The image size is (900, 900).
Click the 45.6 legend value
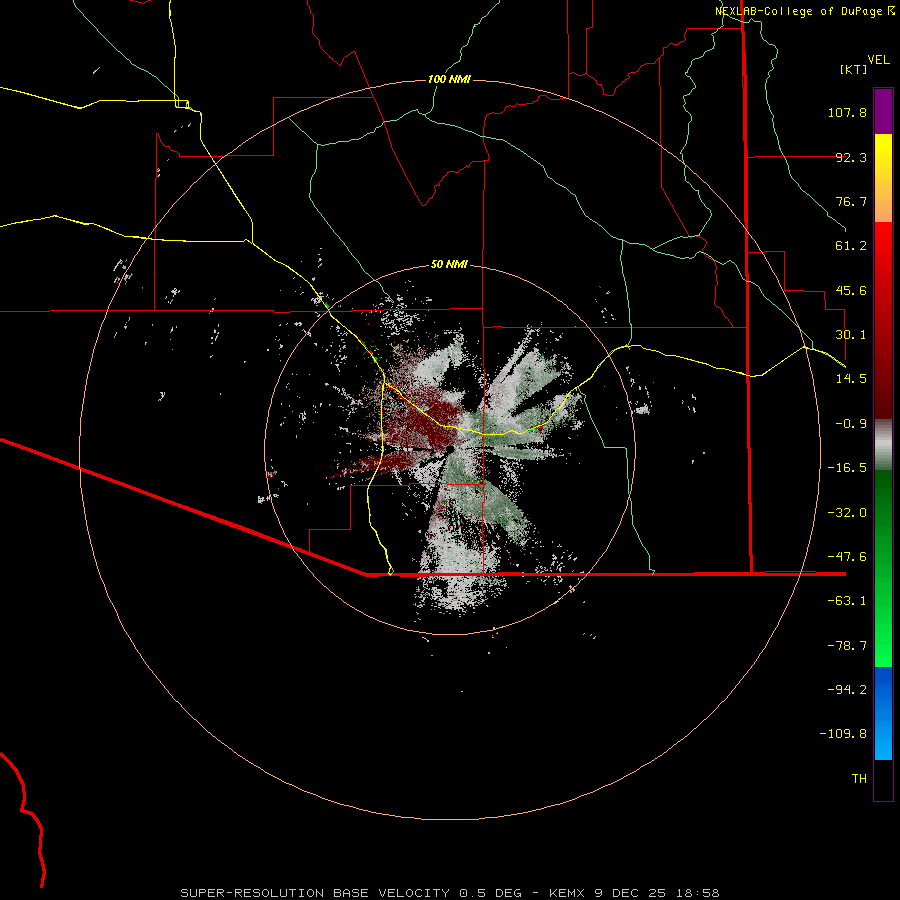pos(851,290)
